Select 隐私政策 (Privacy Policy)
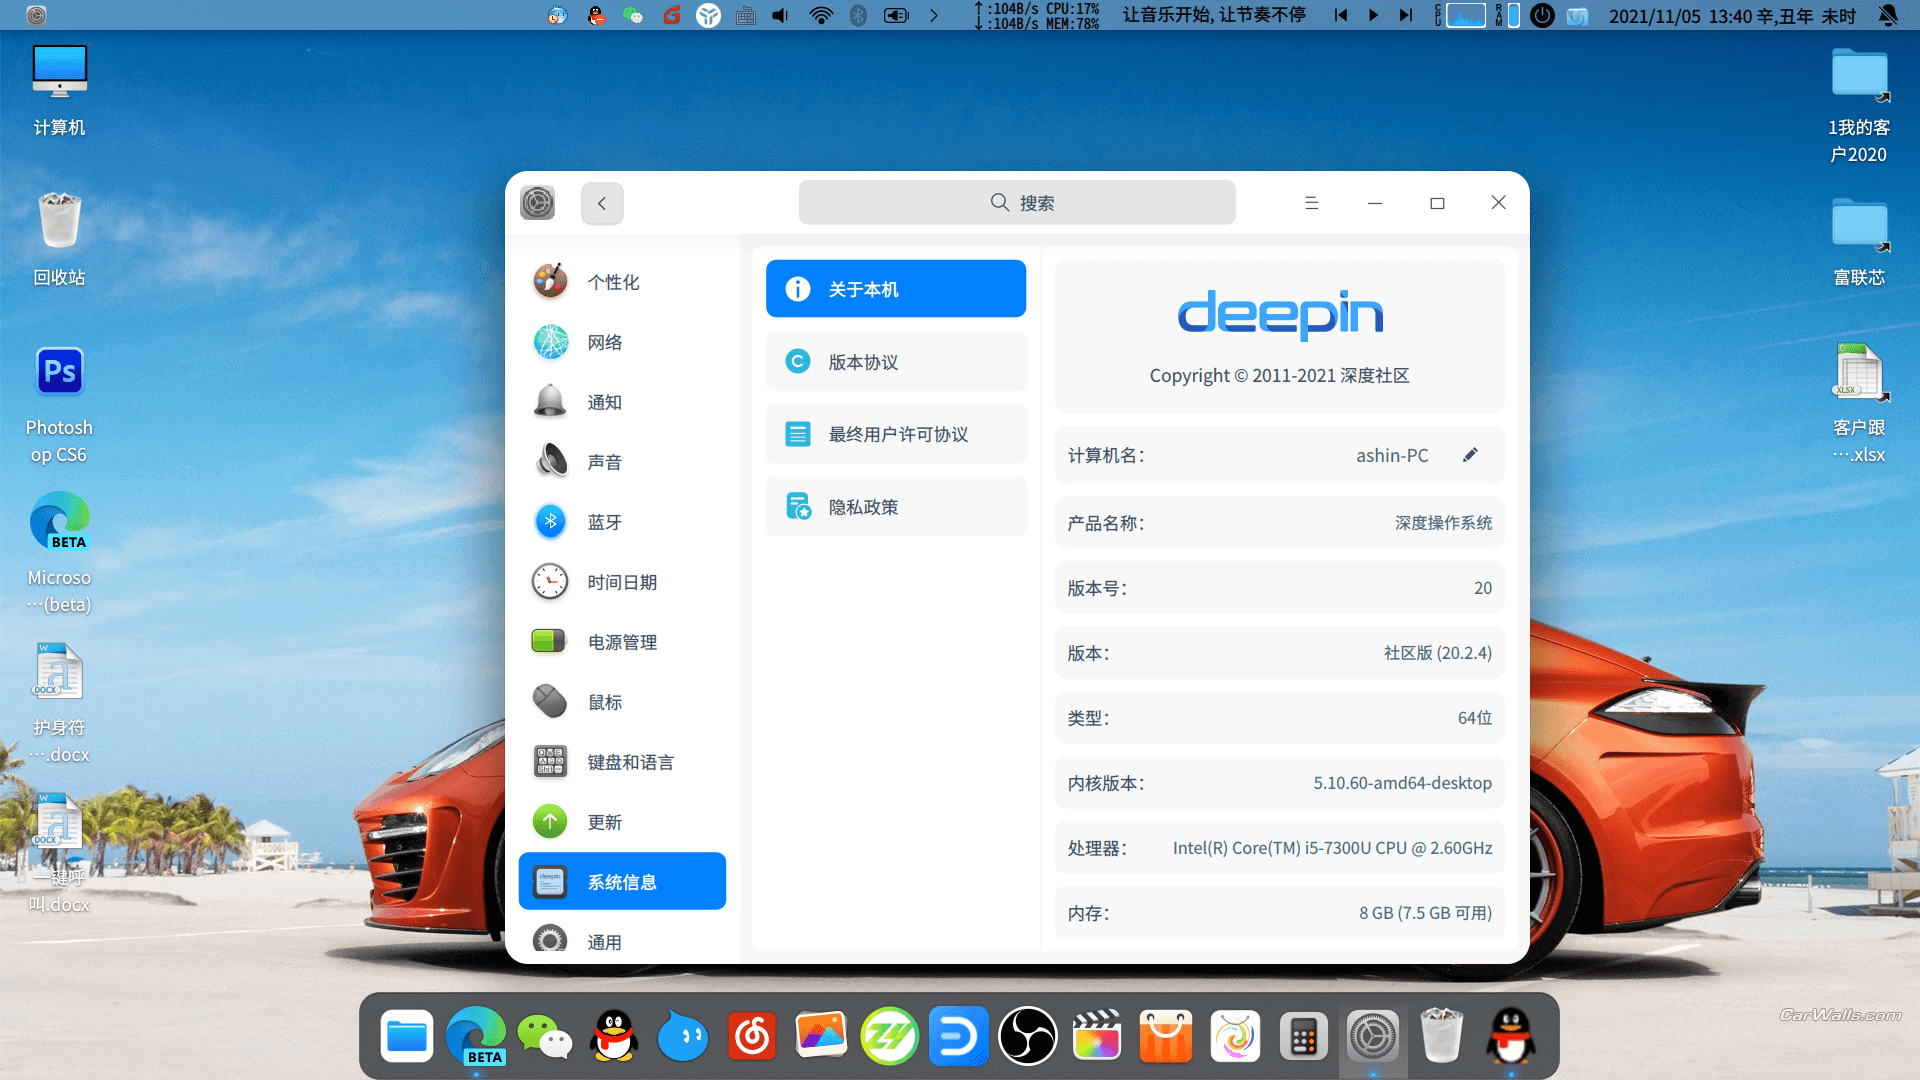1920x1080 pixels. (895, 506)
